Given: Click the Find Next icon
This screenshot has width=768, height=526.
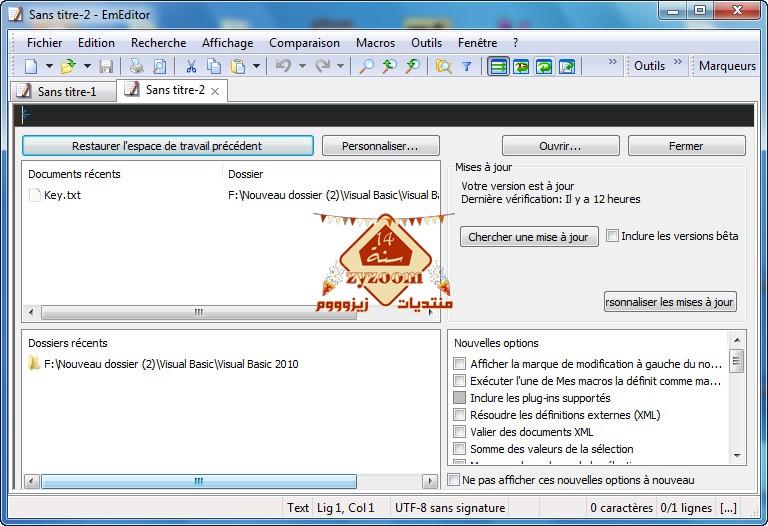Looking at the screenshot, I should pyautogui.click(x=413, y=66).
